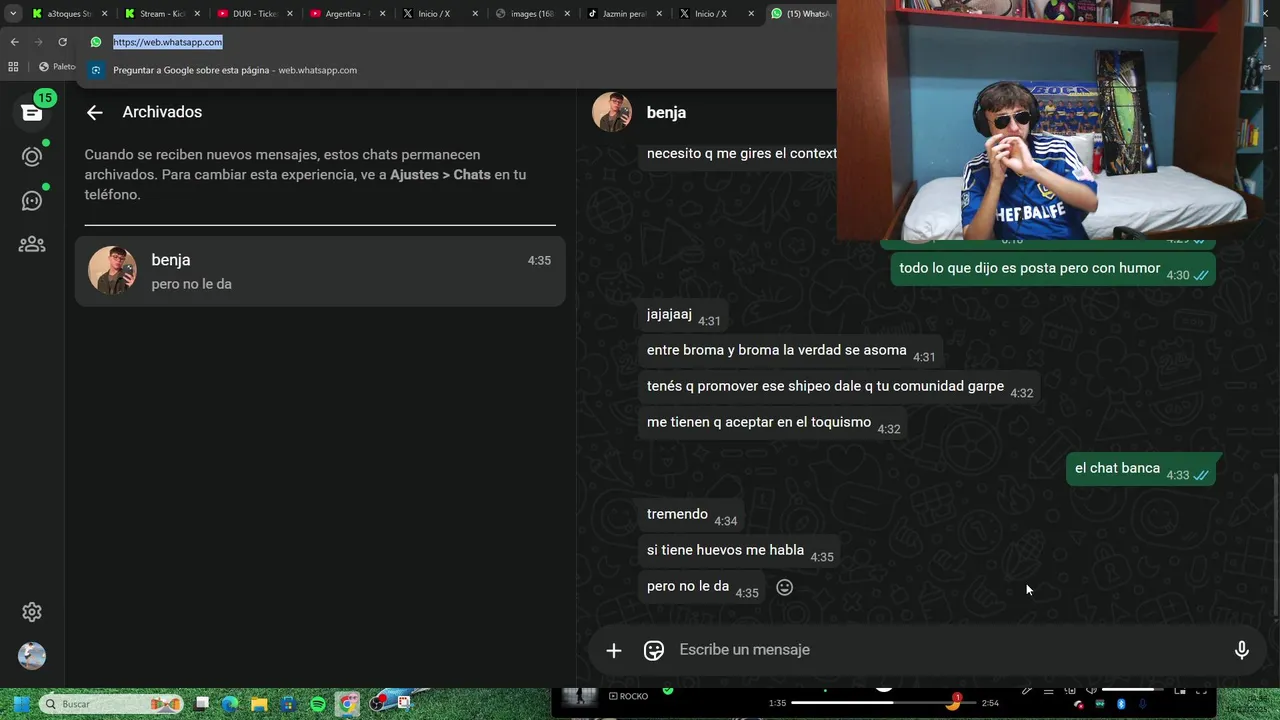The image size is (1280, 720).
Task: Switch to the 'DUKI - Ticket' browser tab
Action: 255,14
